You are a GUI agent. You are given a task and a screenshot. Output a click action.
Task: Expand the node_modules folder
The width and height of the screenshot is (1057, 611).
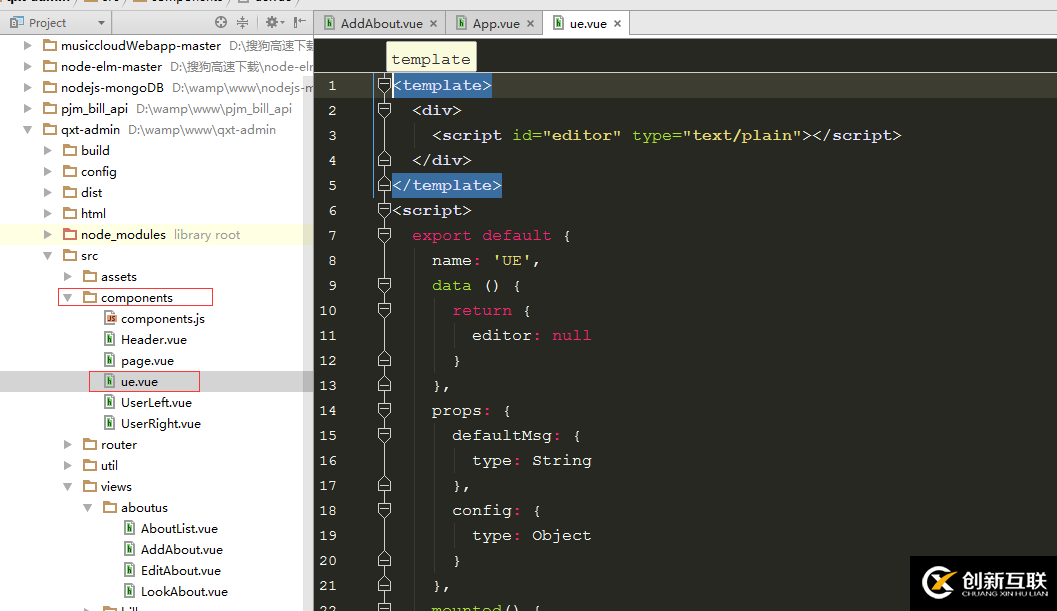coord(47,235)
